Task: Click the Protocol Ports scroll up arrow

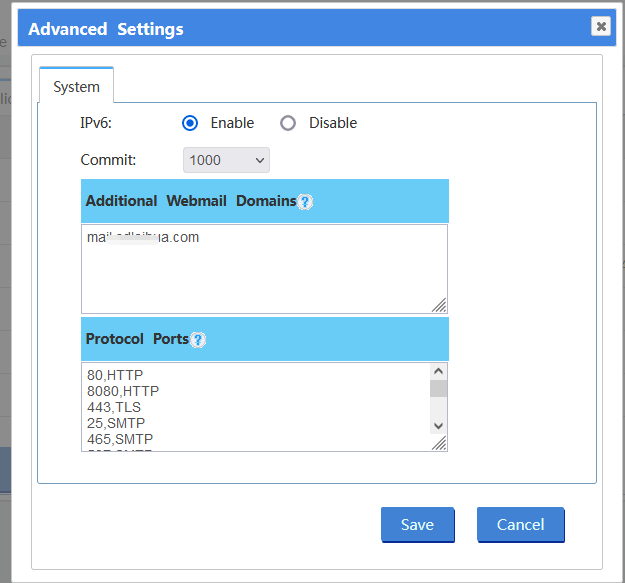Action: click(x=438, y=371)
